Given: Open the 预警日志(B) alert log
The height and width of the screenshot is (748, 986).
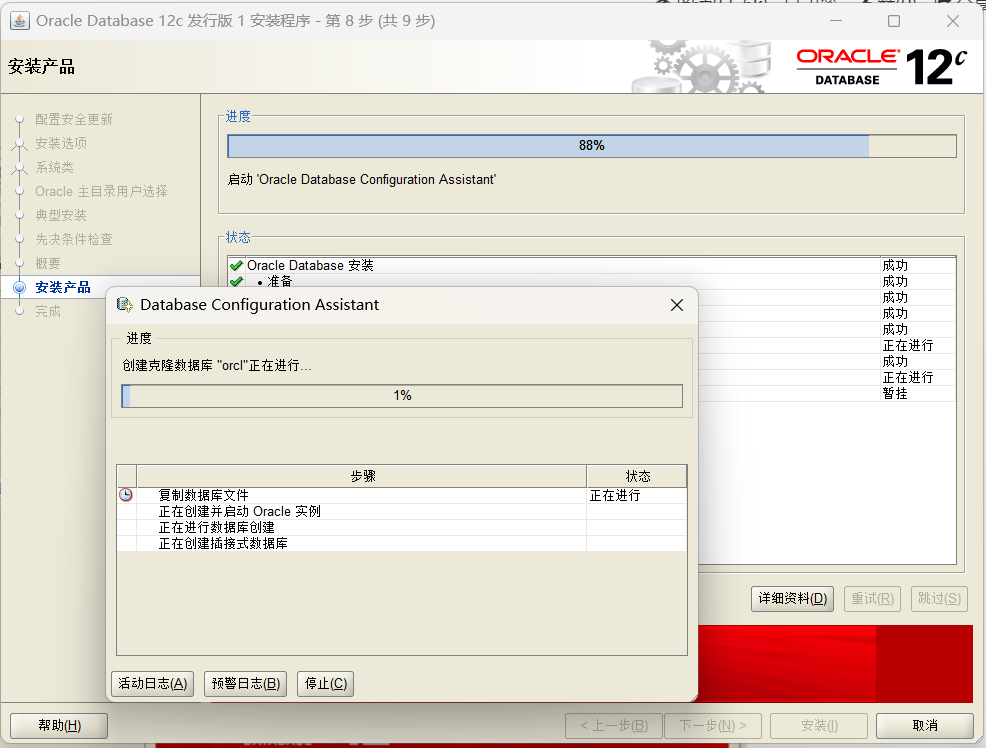Looking at the screenshot, I should coord(246,683).
